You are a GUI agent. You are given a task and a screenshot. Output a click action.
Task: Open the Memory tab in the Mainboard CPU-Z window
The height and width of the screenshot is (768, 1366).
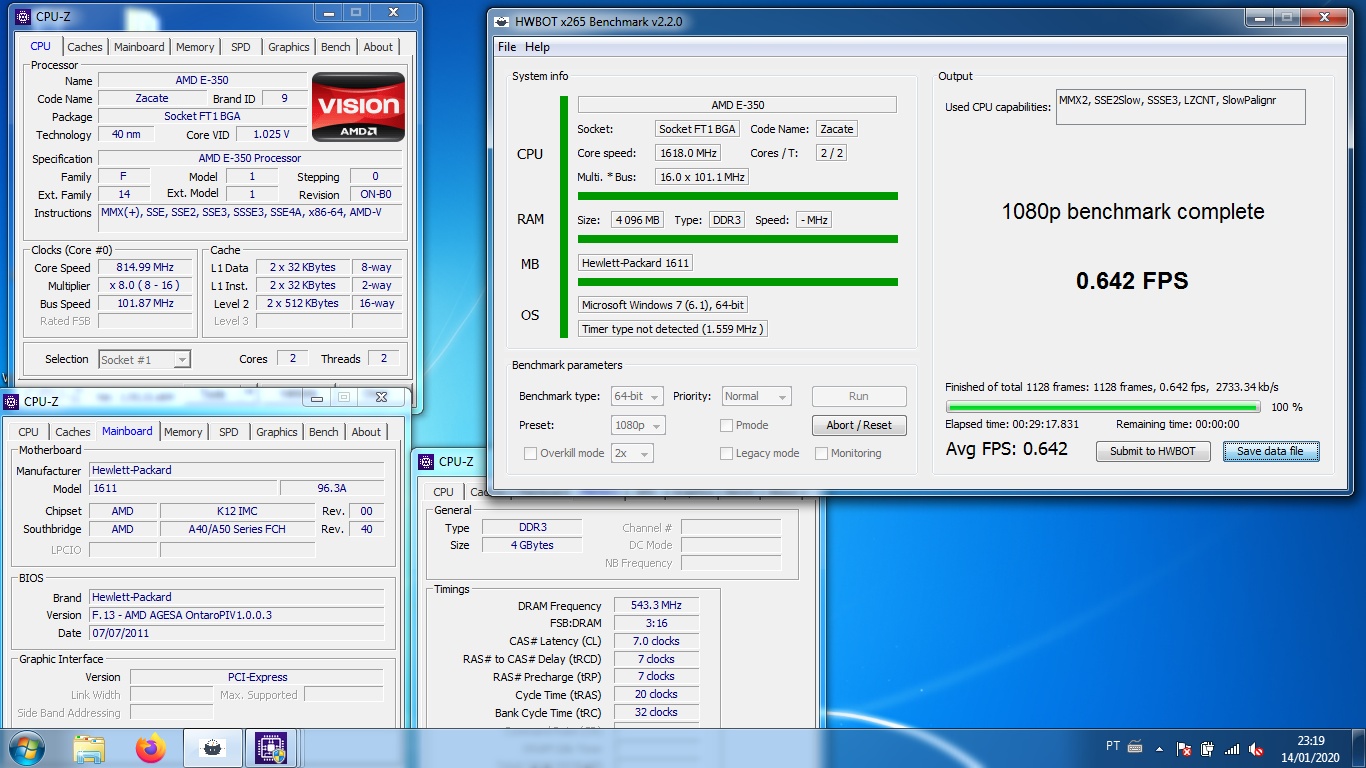pyautogui.click(x=183, y=432)
